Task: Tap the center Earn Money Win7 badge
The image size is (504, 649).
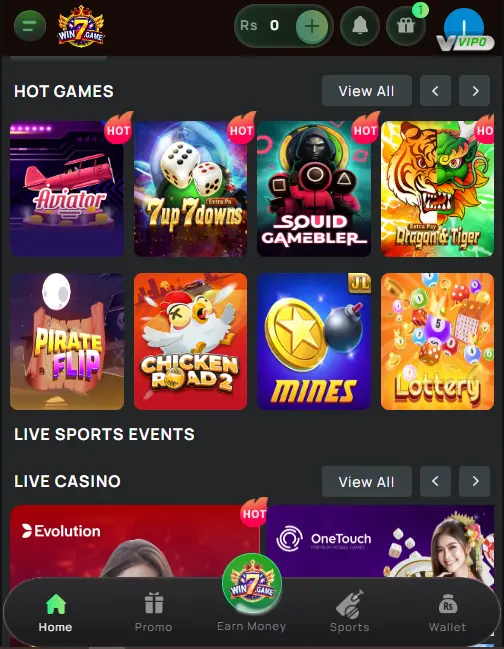Action: coord(252,584)
